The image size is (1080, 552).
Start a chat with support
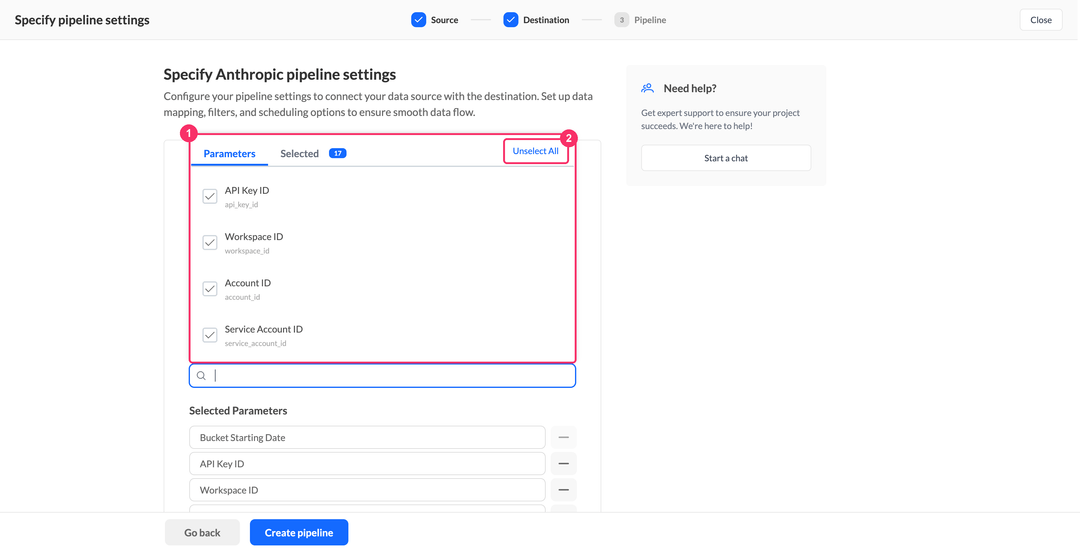[x=726, y=158]
